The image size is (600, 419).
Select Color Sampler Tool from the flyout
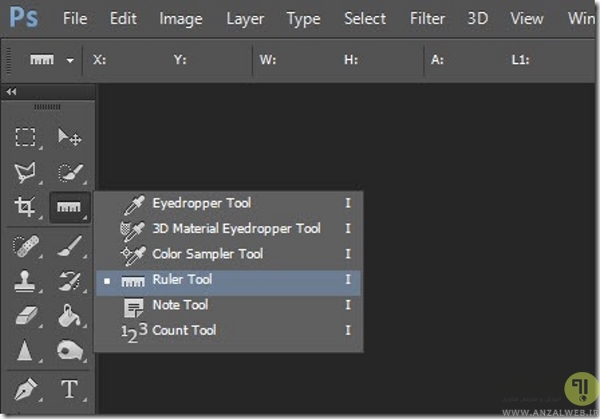[x=207, y=254]
